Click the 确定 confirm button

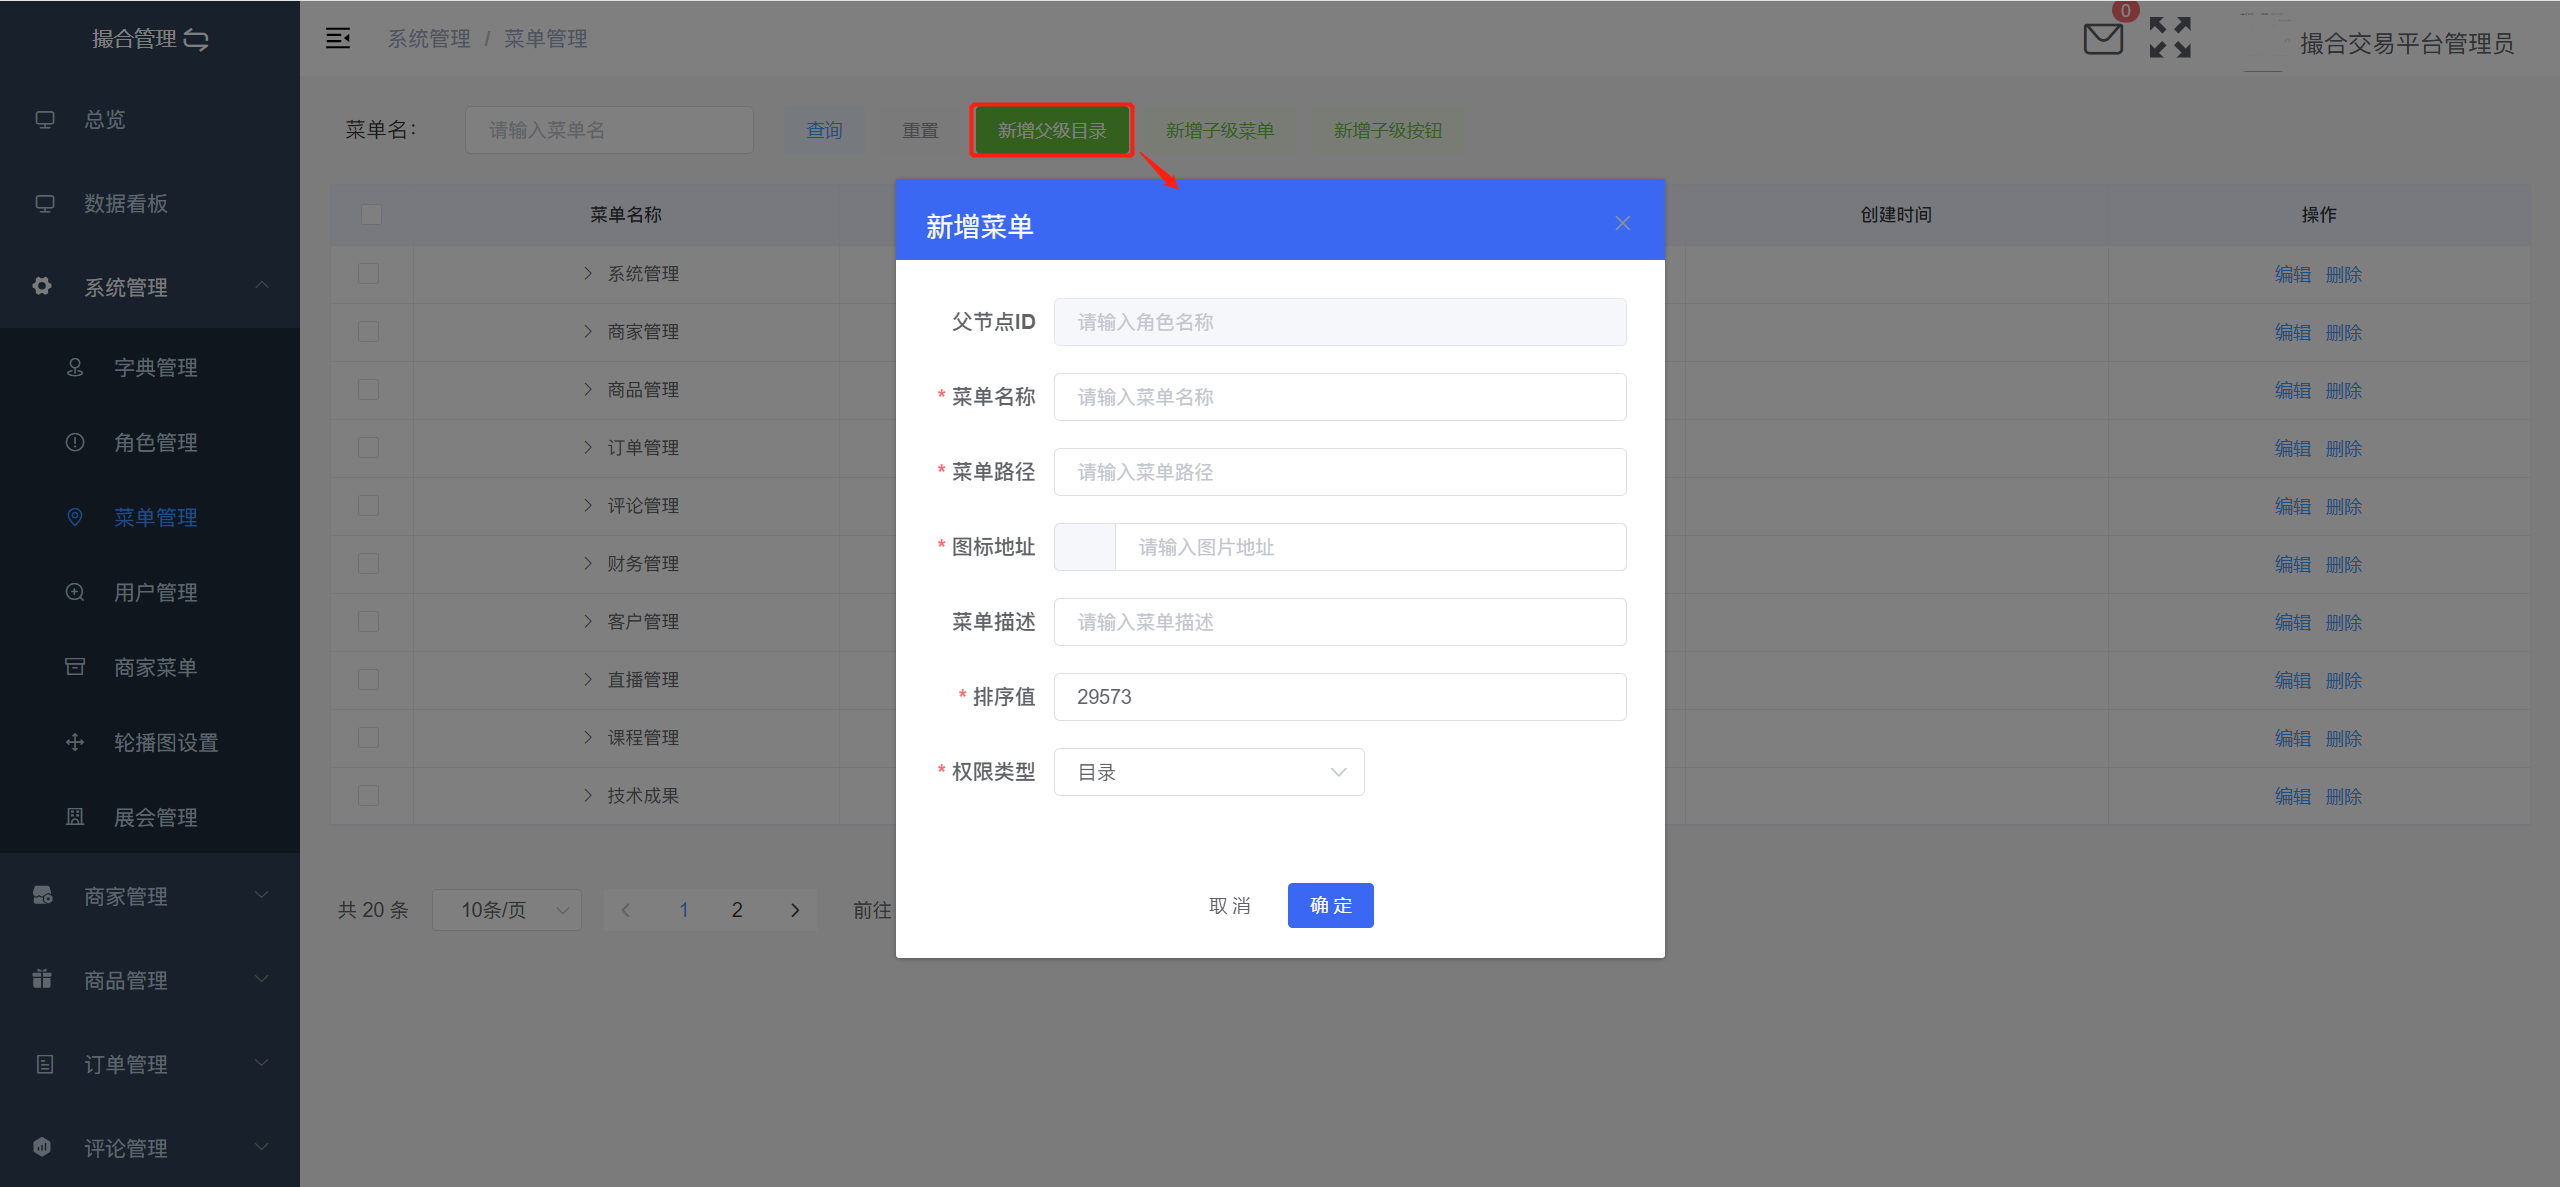(x=1330, y=905)
